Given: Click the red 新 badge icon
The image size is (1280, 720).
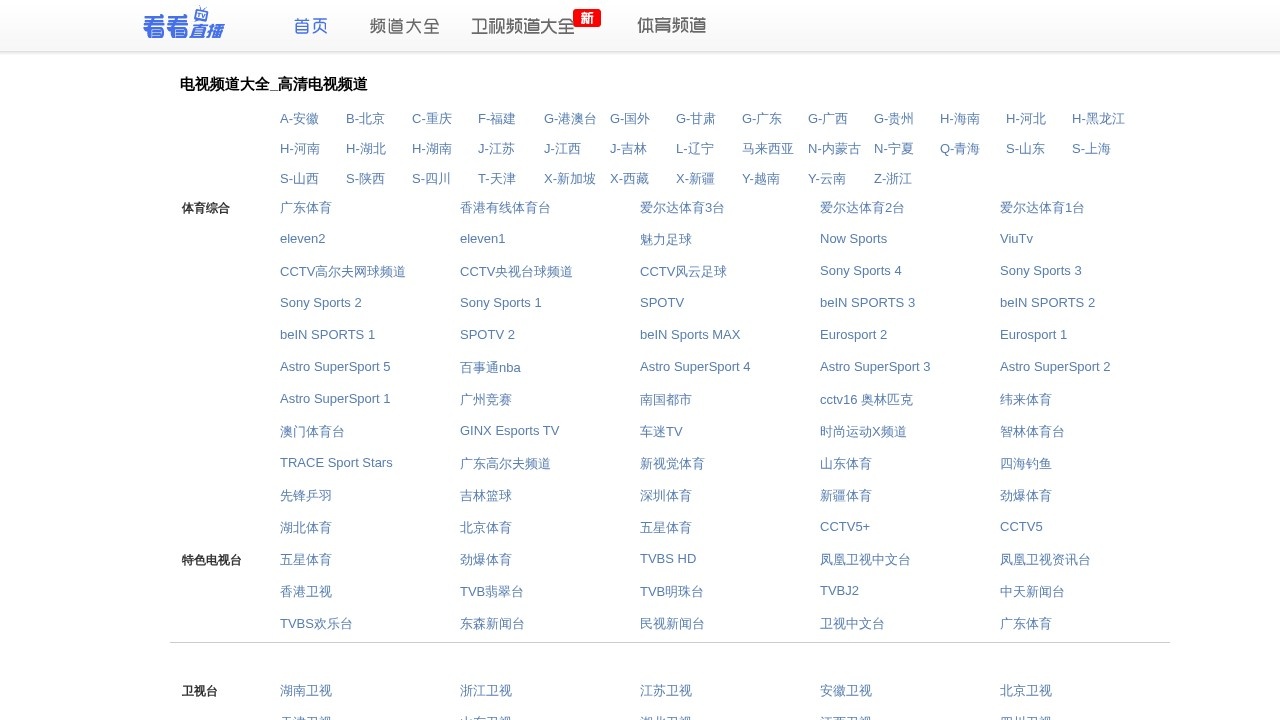Looking at the screenshot, I should pos(587,18).
